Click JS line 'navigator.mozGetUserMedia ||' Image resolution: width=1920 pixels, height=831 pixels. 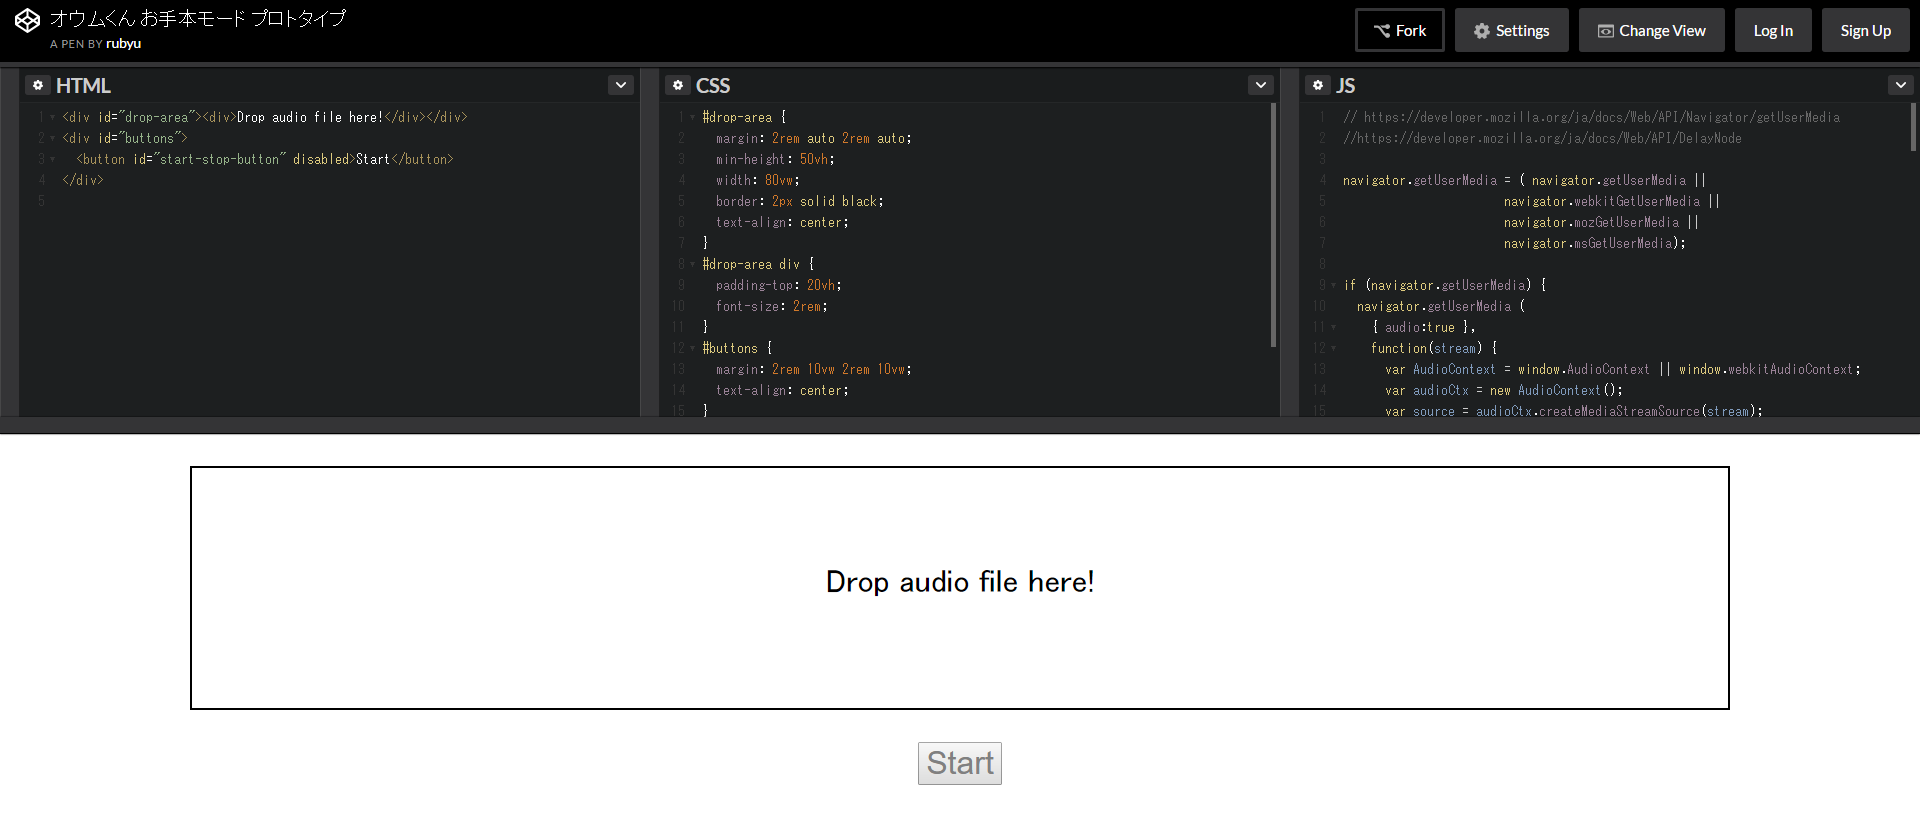click(1601, 222)
